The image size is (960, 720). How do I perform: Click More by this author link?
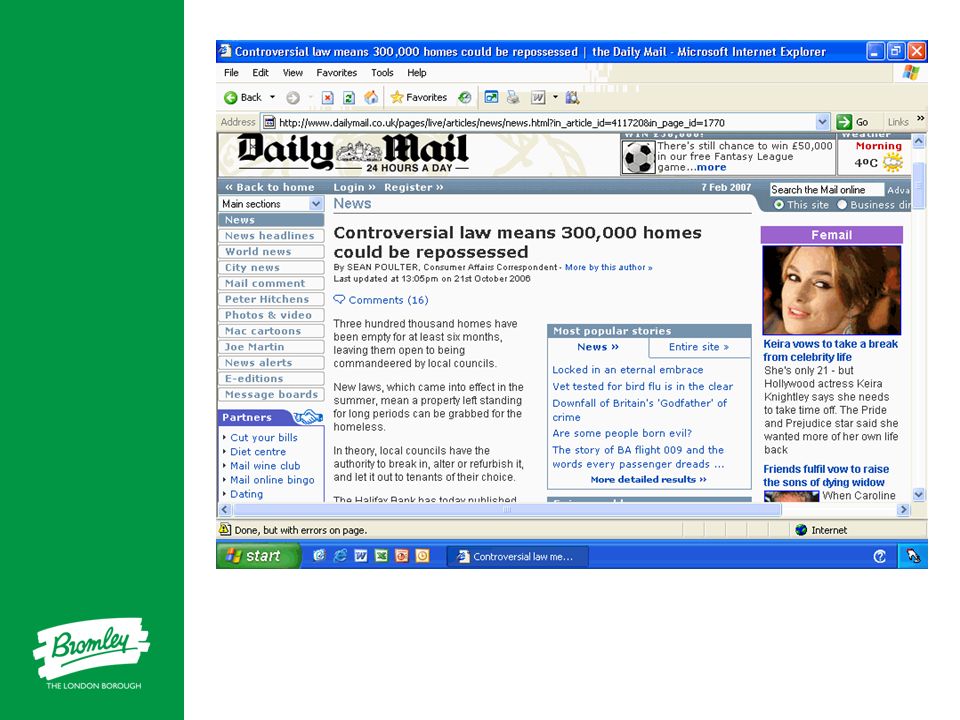pos(609,268)
